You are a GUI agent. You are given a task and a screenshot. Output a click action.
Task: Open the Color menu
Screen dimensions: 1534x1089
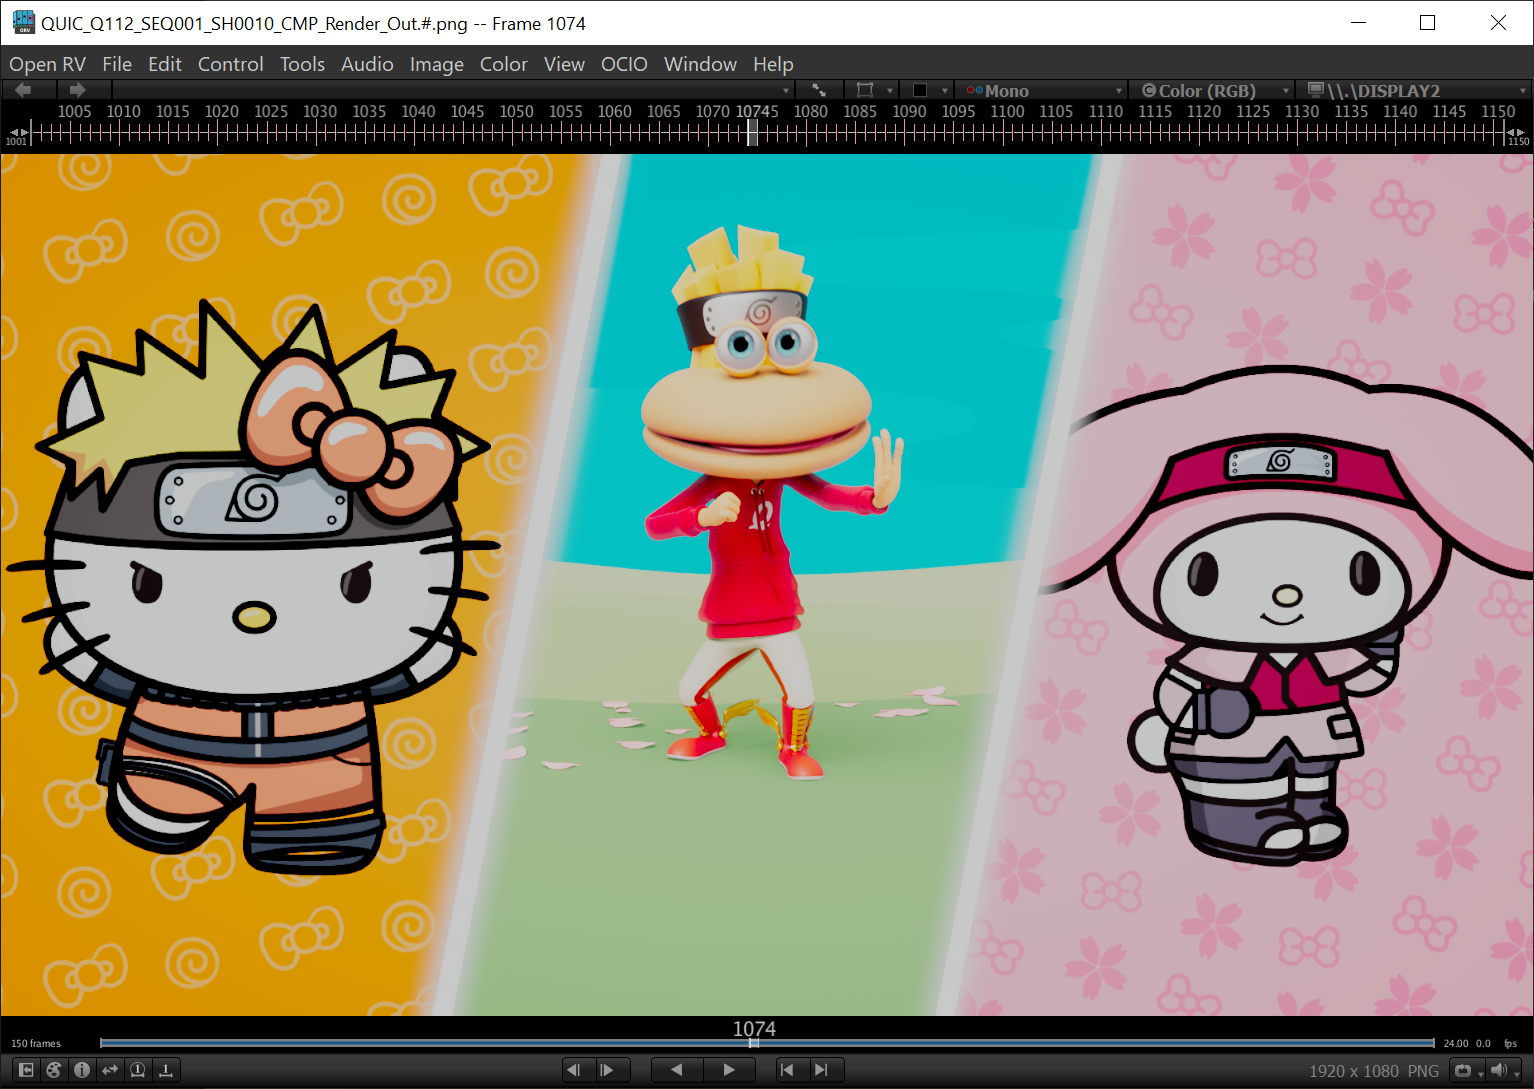click(504, 64)
